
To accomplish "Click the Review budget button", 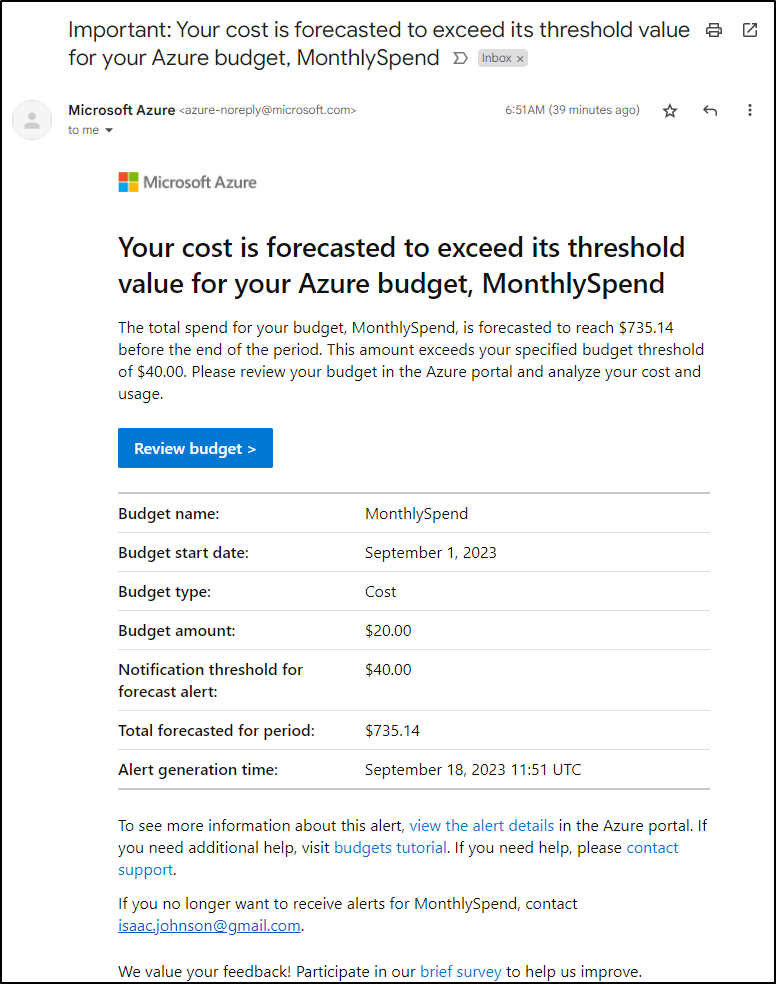I will point(195,448).
